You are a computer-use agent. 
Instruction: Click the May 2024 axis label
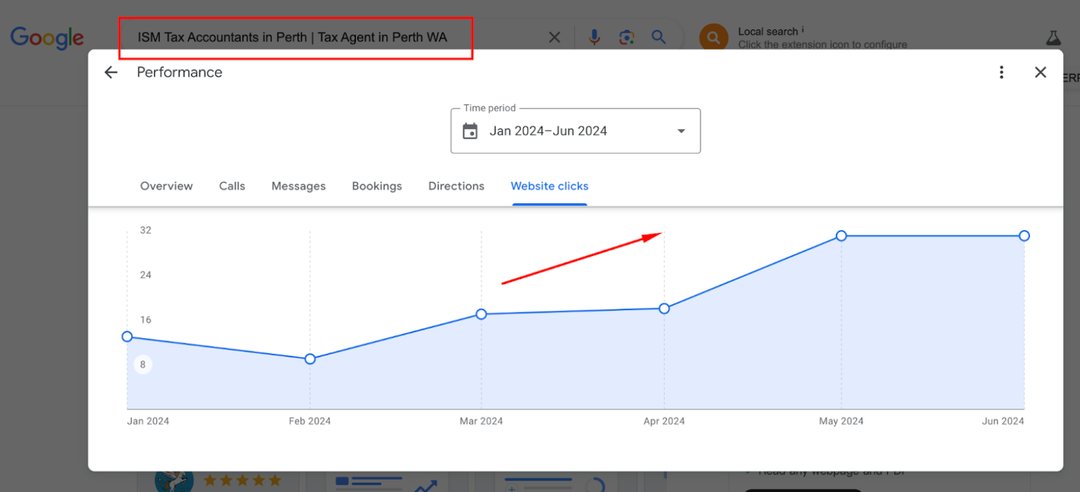[x=841, y=421]
